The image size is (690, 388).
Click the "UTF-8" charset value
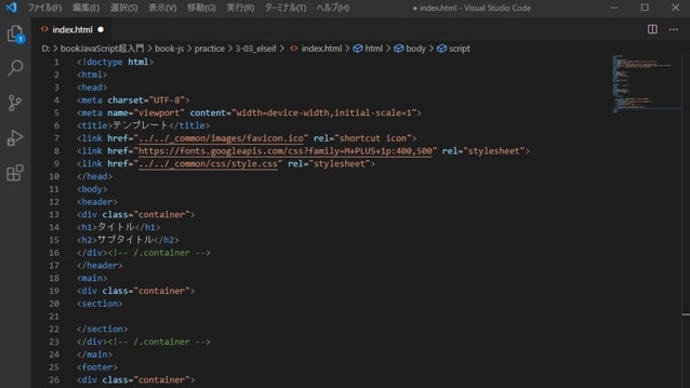click(x=167, y=100)
